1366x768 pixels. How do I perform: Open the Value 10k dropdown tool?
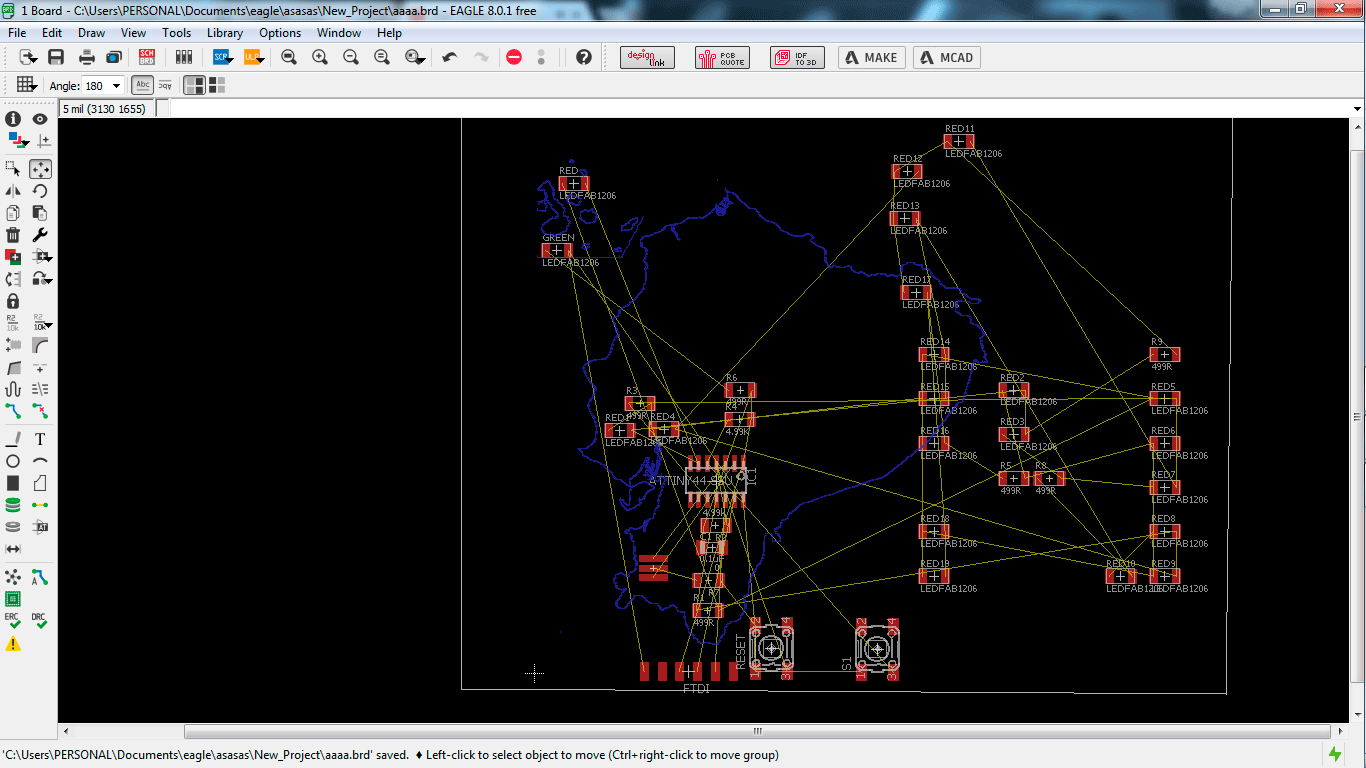(x=43, y=323)
